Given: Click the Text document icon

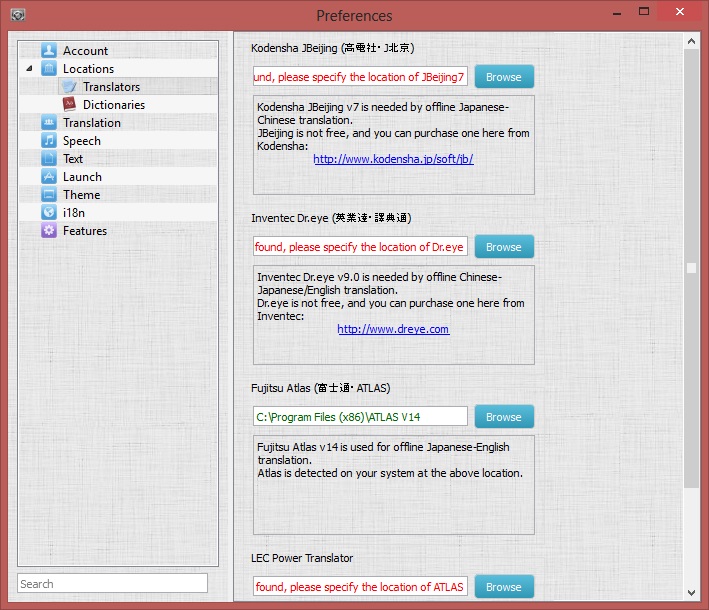Looking at the screenshot, I should tap(49, 158).
